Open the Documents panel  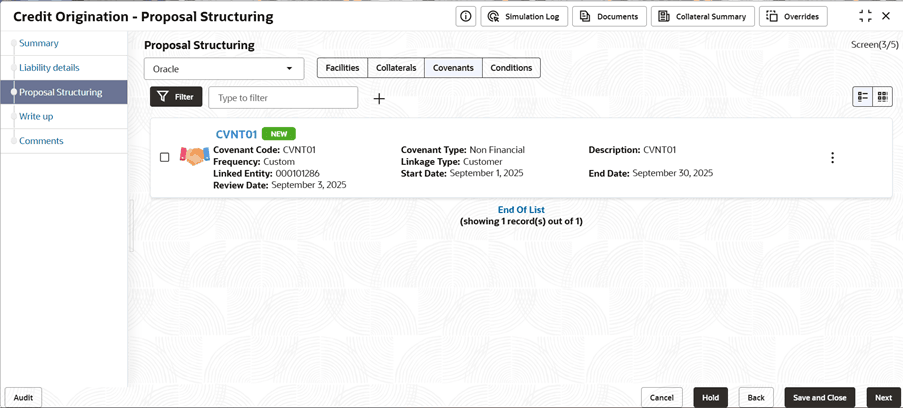point(609,17)
